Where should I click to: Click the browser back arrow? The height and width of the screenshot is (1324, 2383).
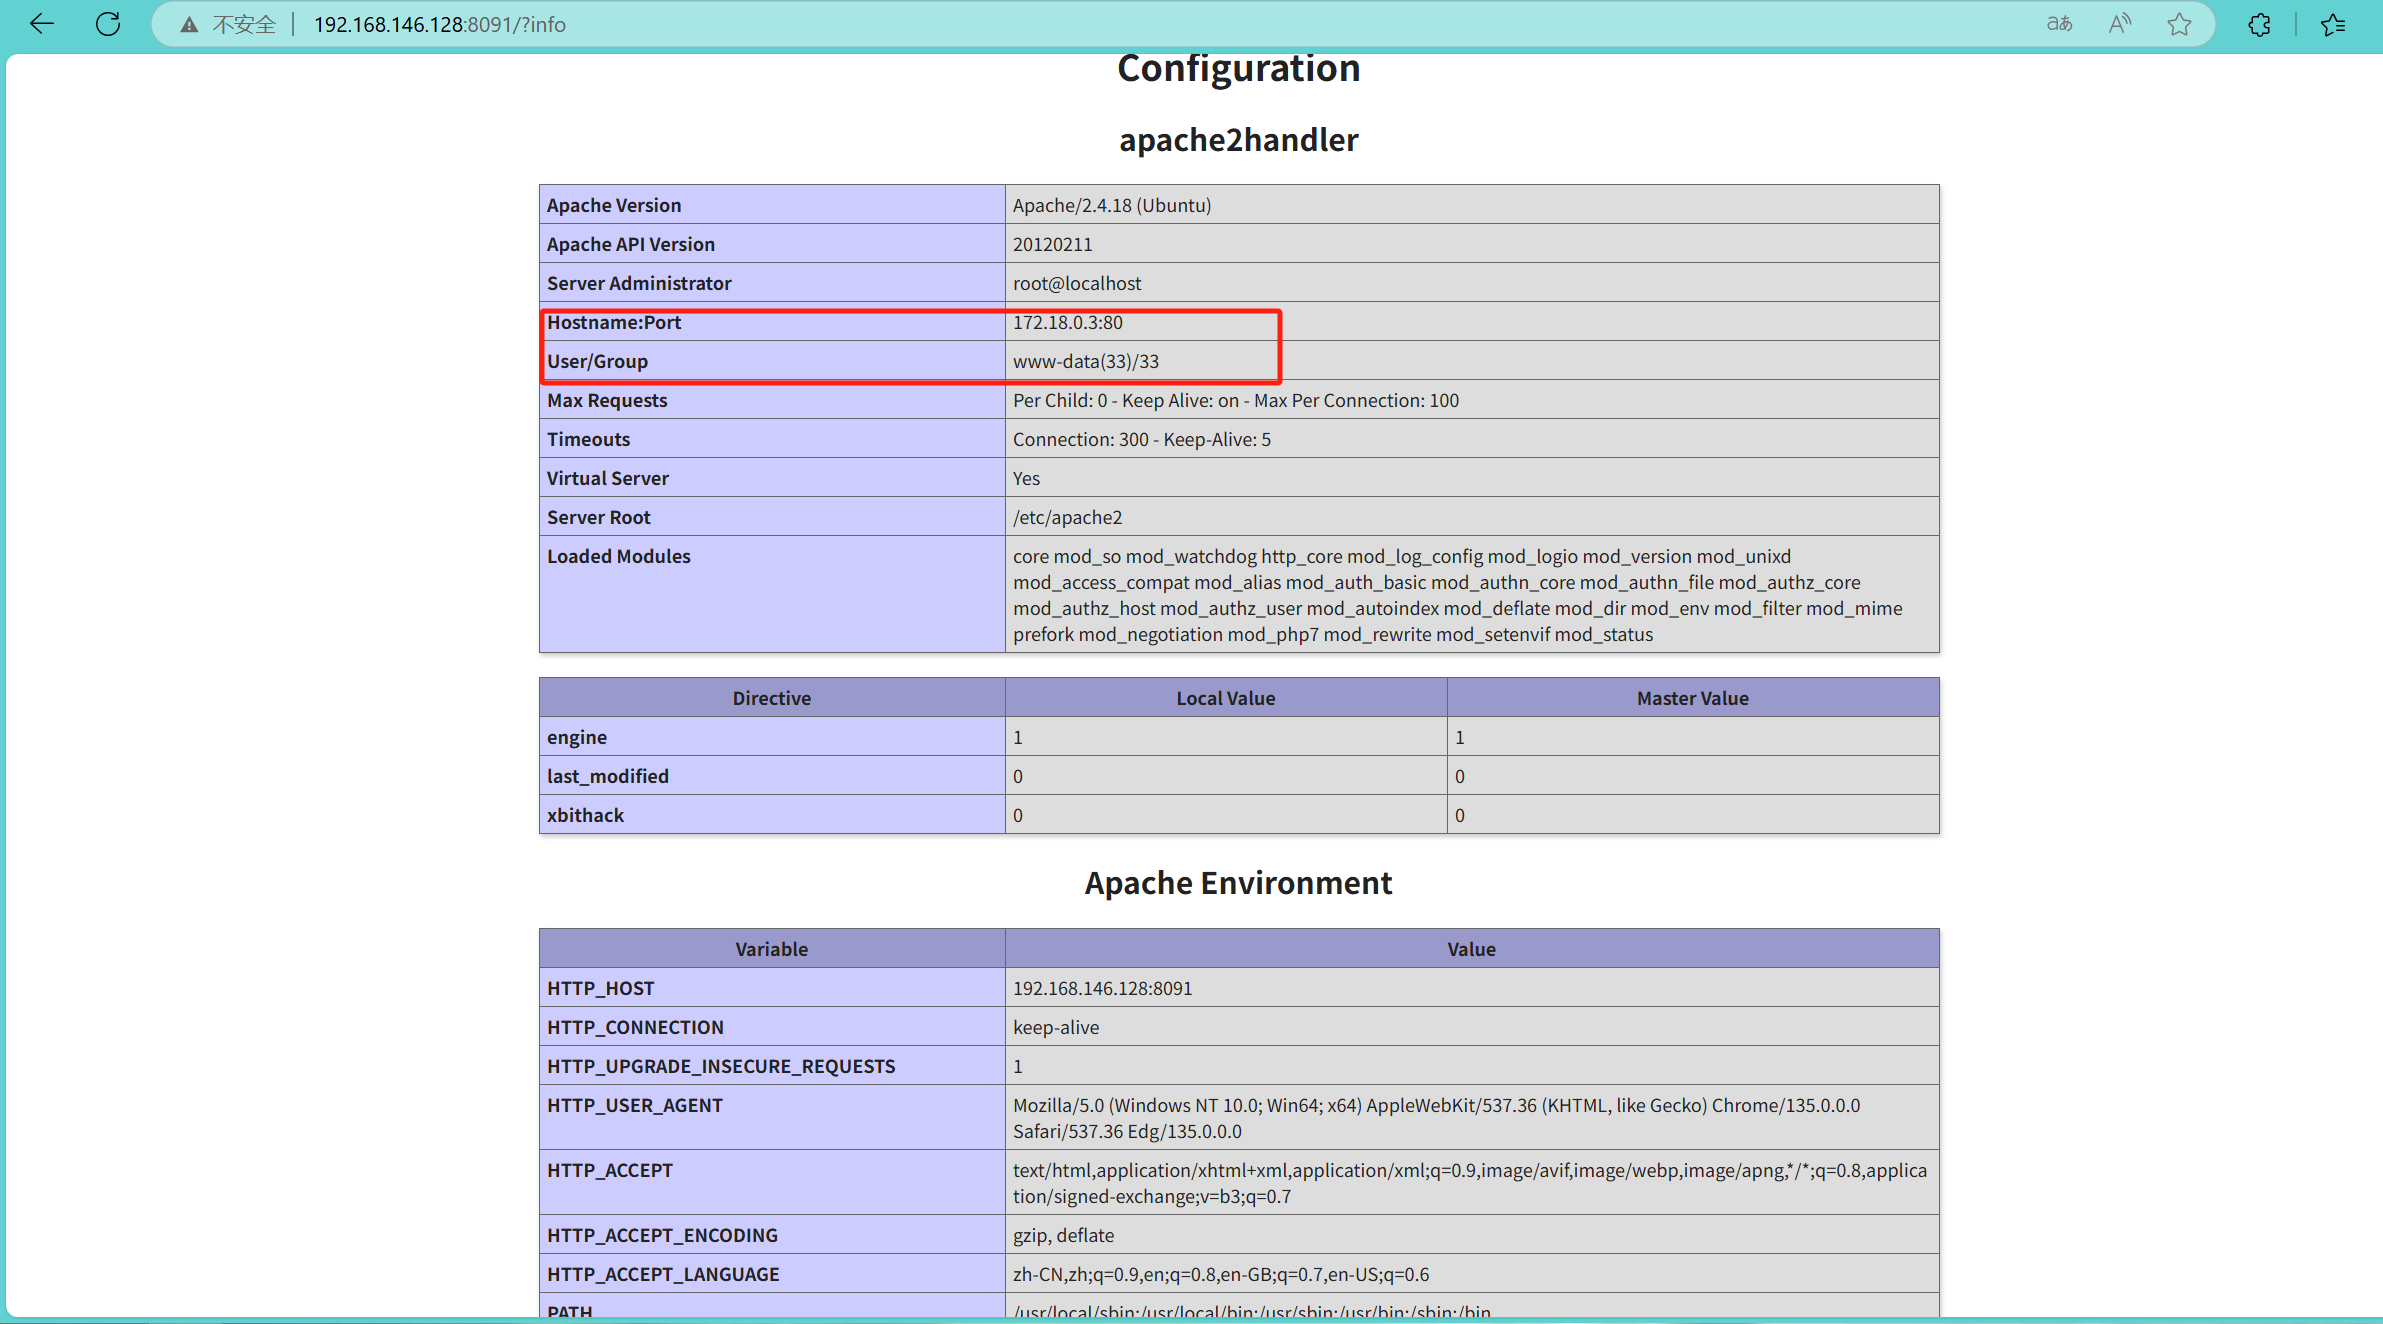tap(42, 24)
